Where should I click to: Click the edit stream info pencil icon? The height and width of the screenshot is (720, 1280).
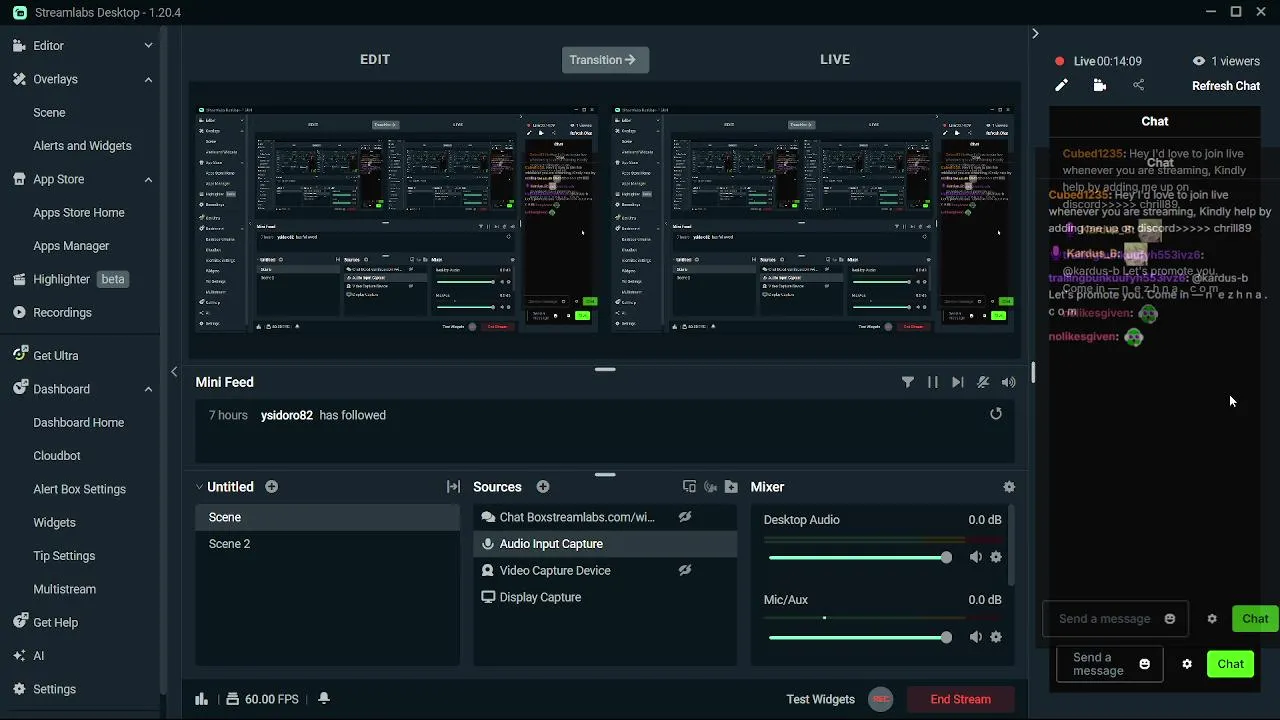[x=1061, y=86]
